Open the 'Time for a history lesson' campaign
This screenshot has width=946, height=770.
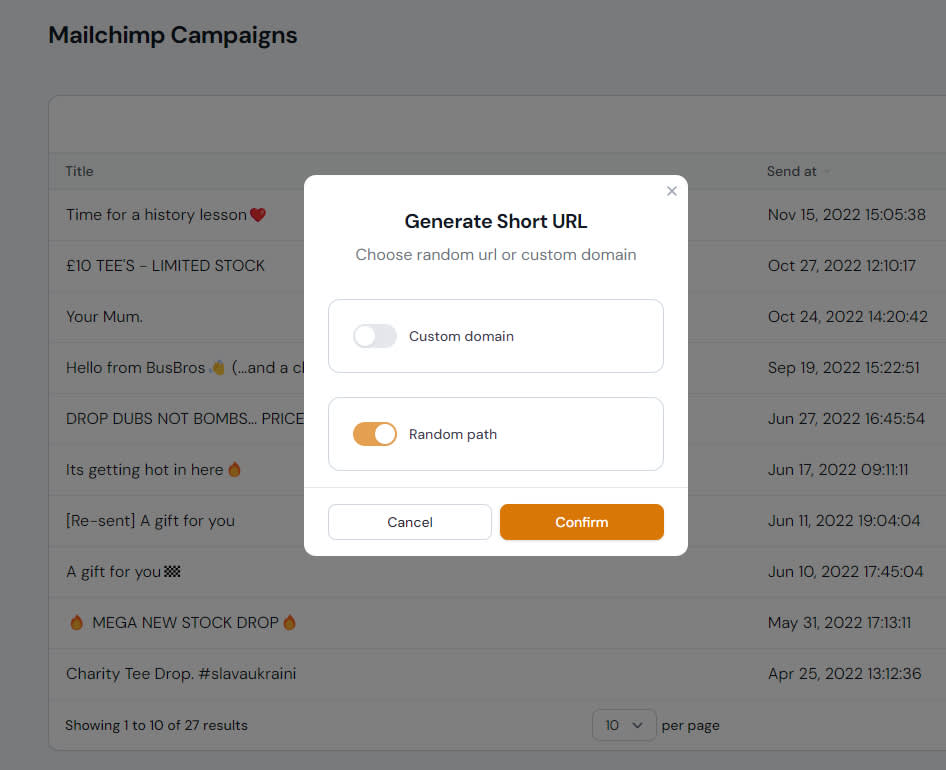tap(156, 214)
